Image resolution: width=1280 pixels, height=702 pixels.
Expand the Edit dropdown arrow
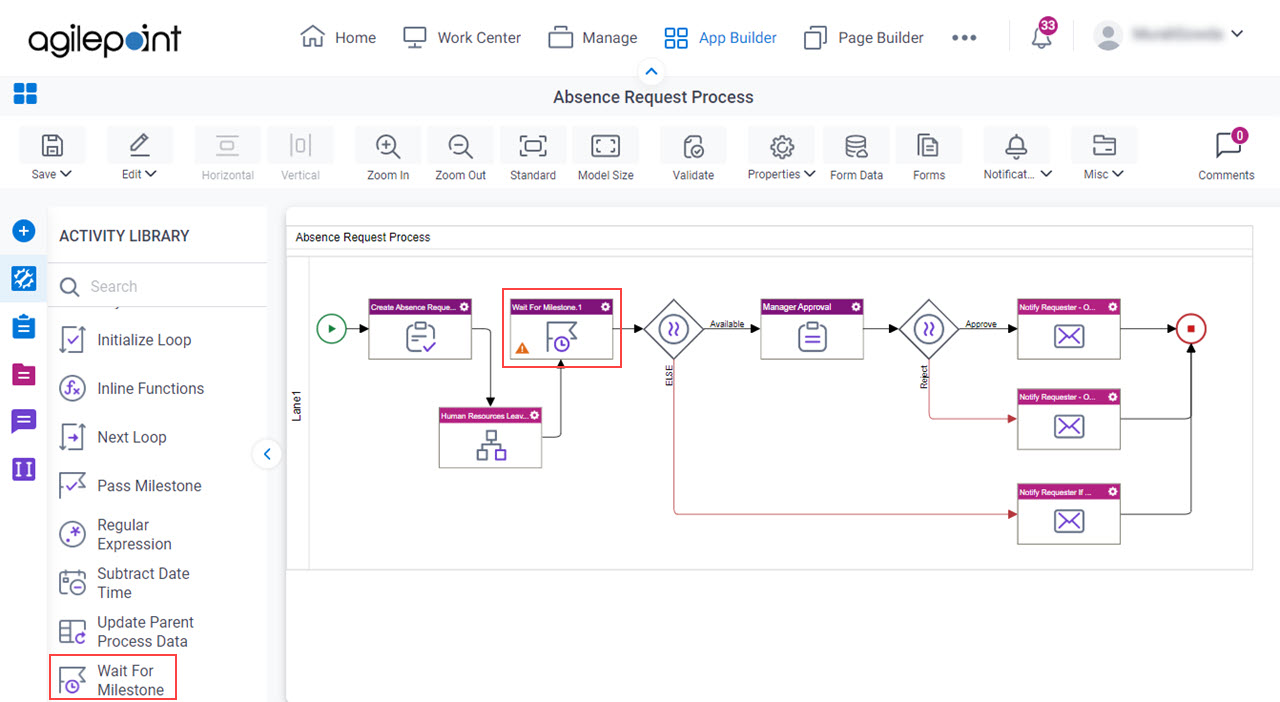click(151, 174)
